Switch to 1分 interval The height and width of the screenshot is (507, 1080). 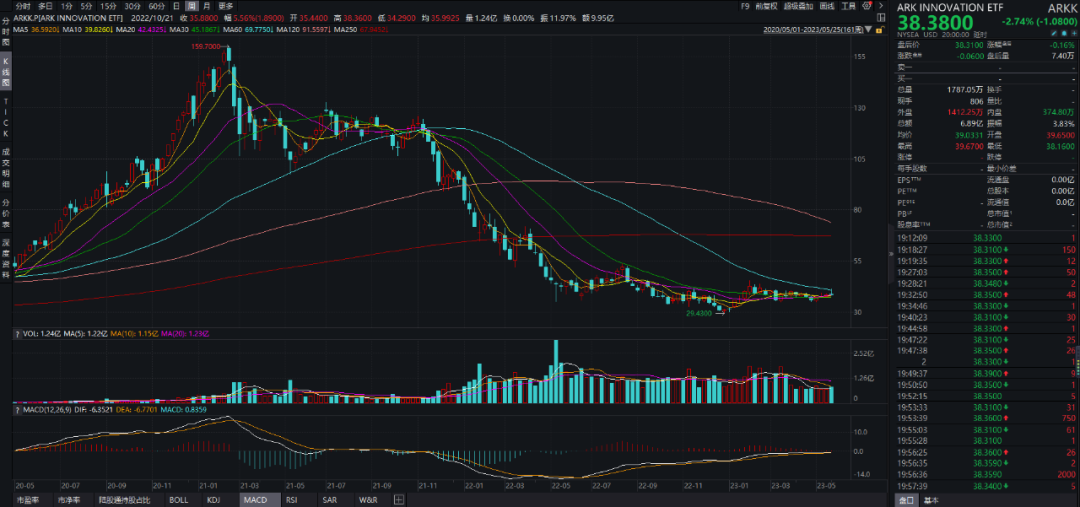pos(67,6)
